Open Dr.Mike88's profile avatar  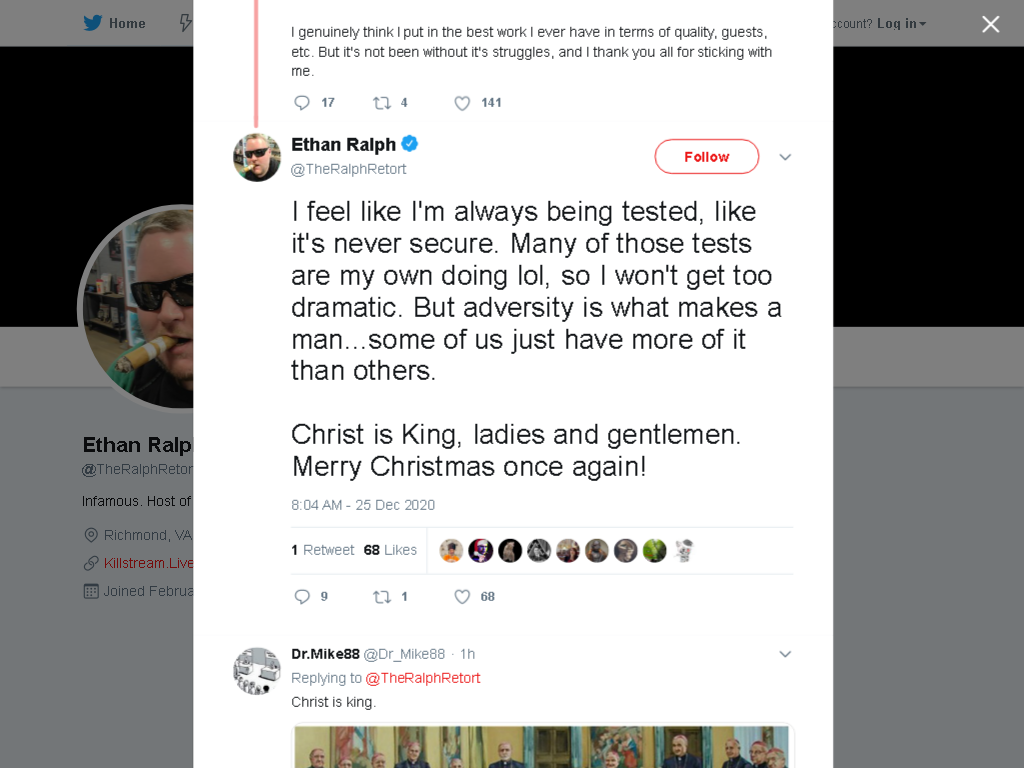point(257,671)
